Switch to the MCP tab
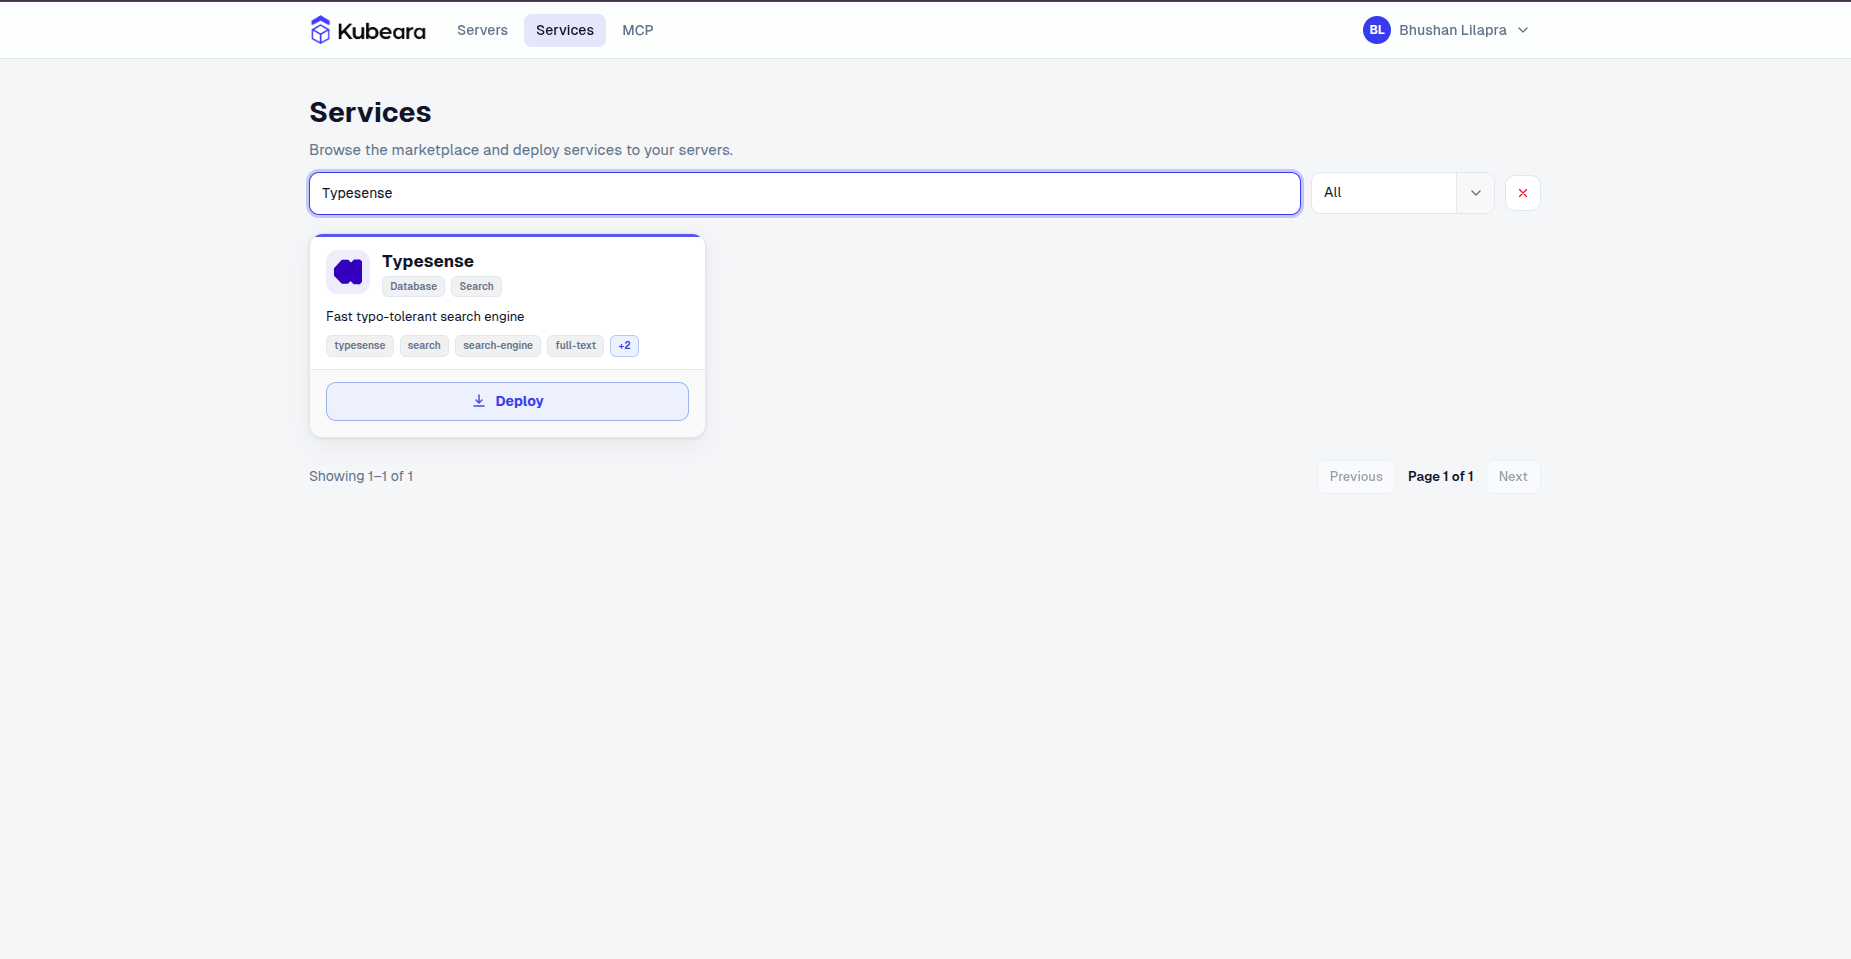This screenshot has height=959, width=1851. tap(638, 30)
